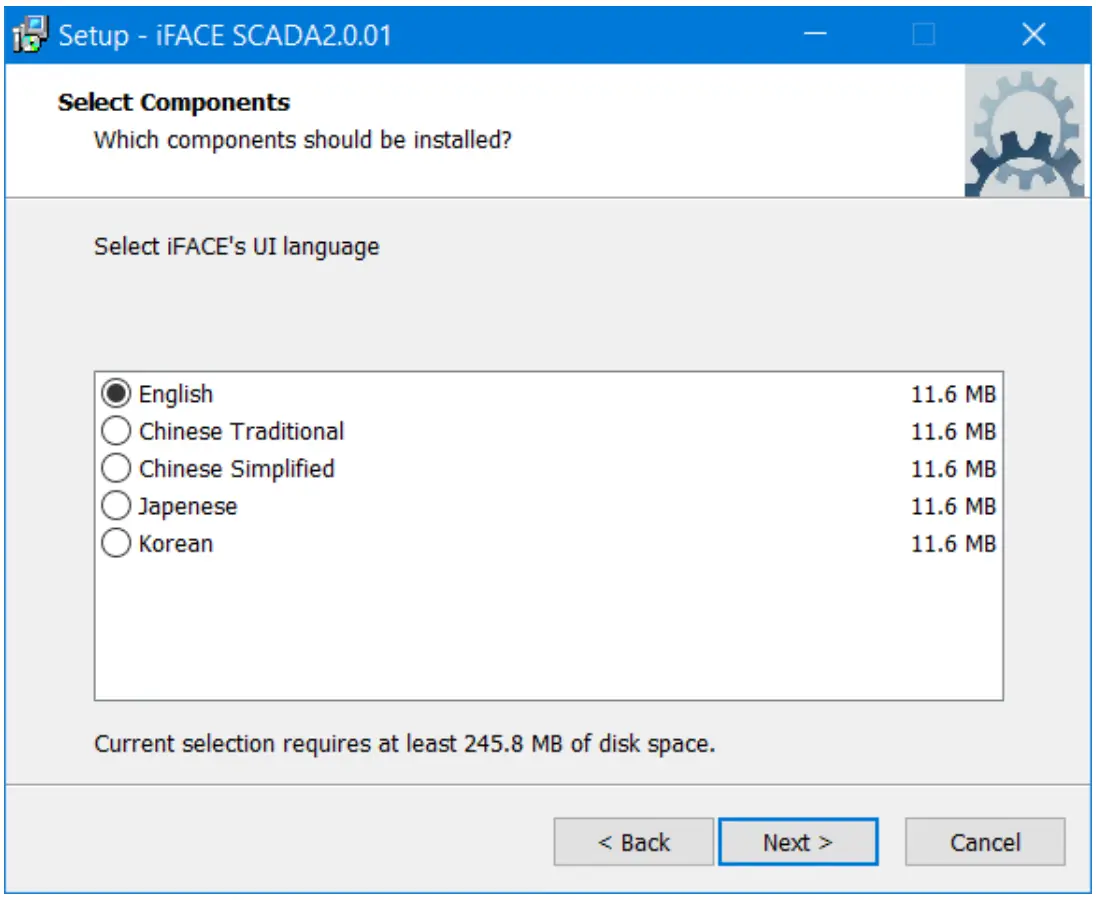Cancel the installation
The width and height of the screenshot is (1096, 900).
984,842
